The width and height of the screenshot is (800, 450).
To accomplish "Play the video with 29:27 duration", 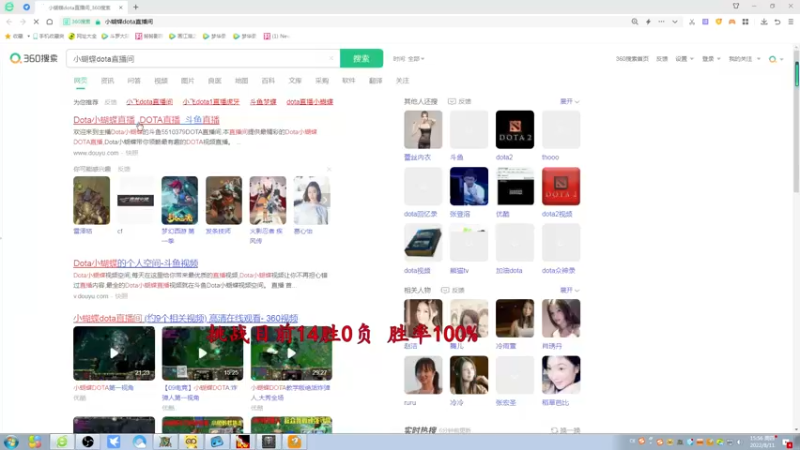I will (291, 353).
